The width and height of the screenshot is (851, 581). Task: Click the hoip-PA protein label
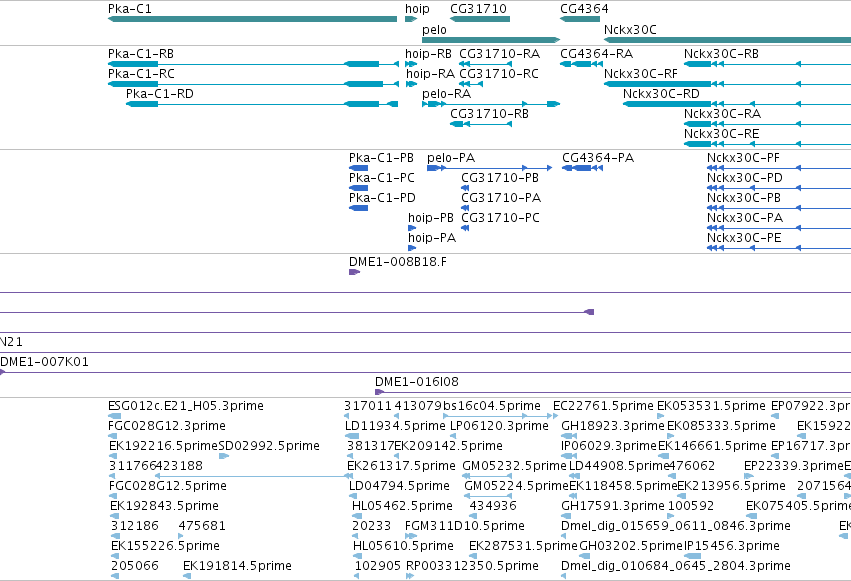pyautogui.click(x=432, y=238)
